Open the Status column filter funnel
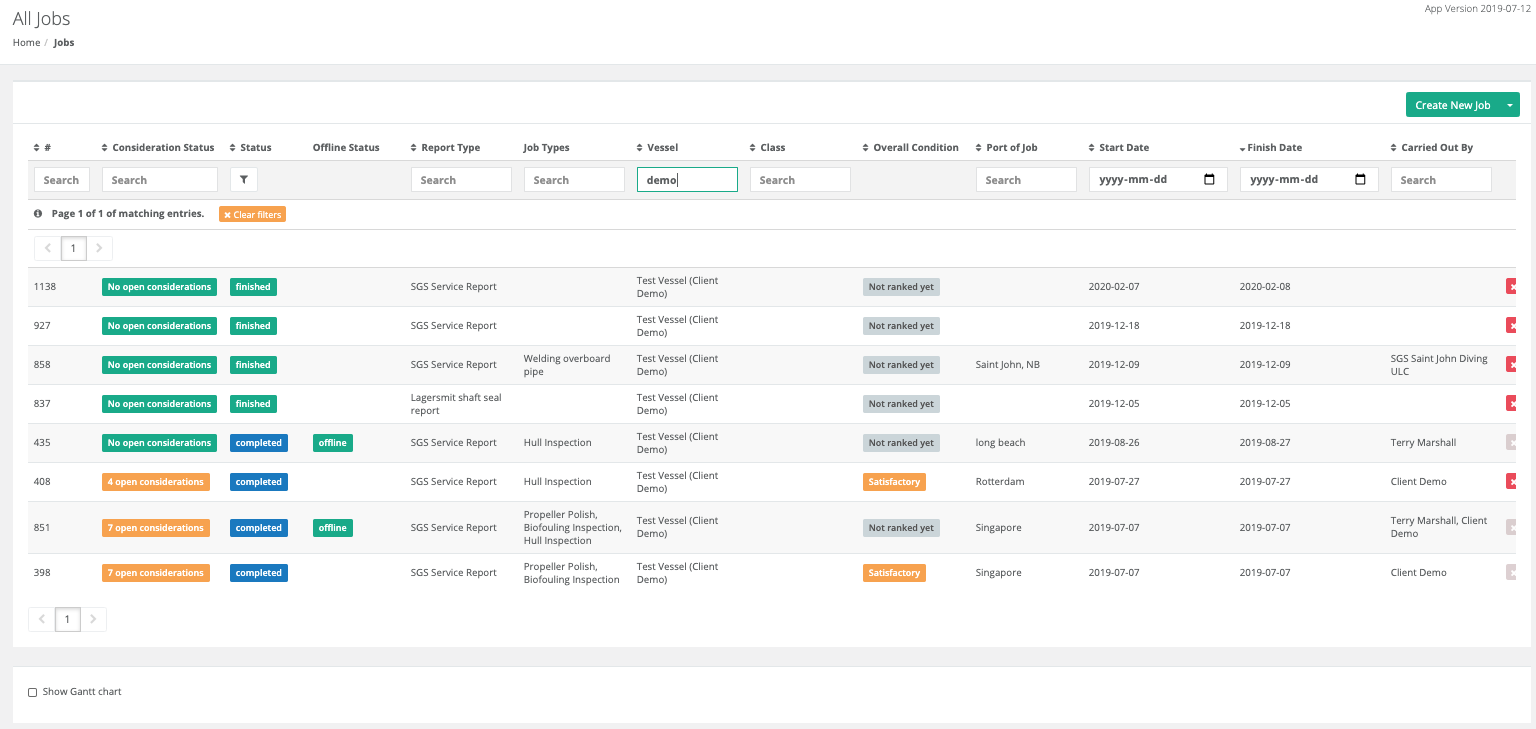The image size is (1536, 729). pyautogui.click(x=244, y=180)
